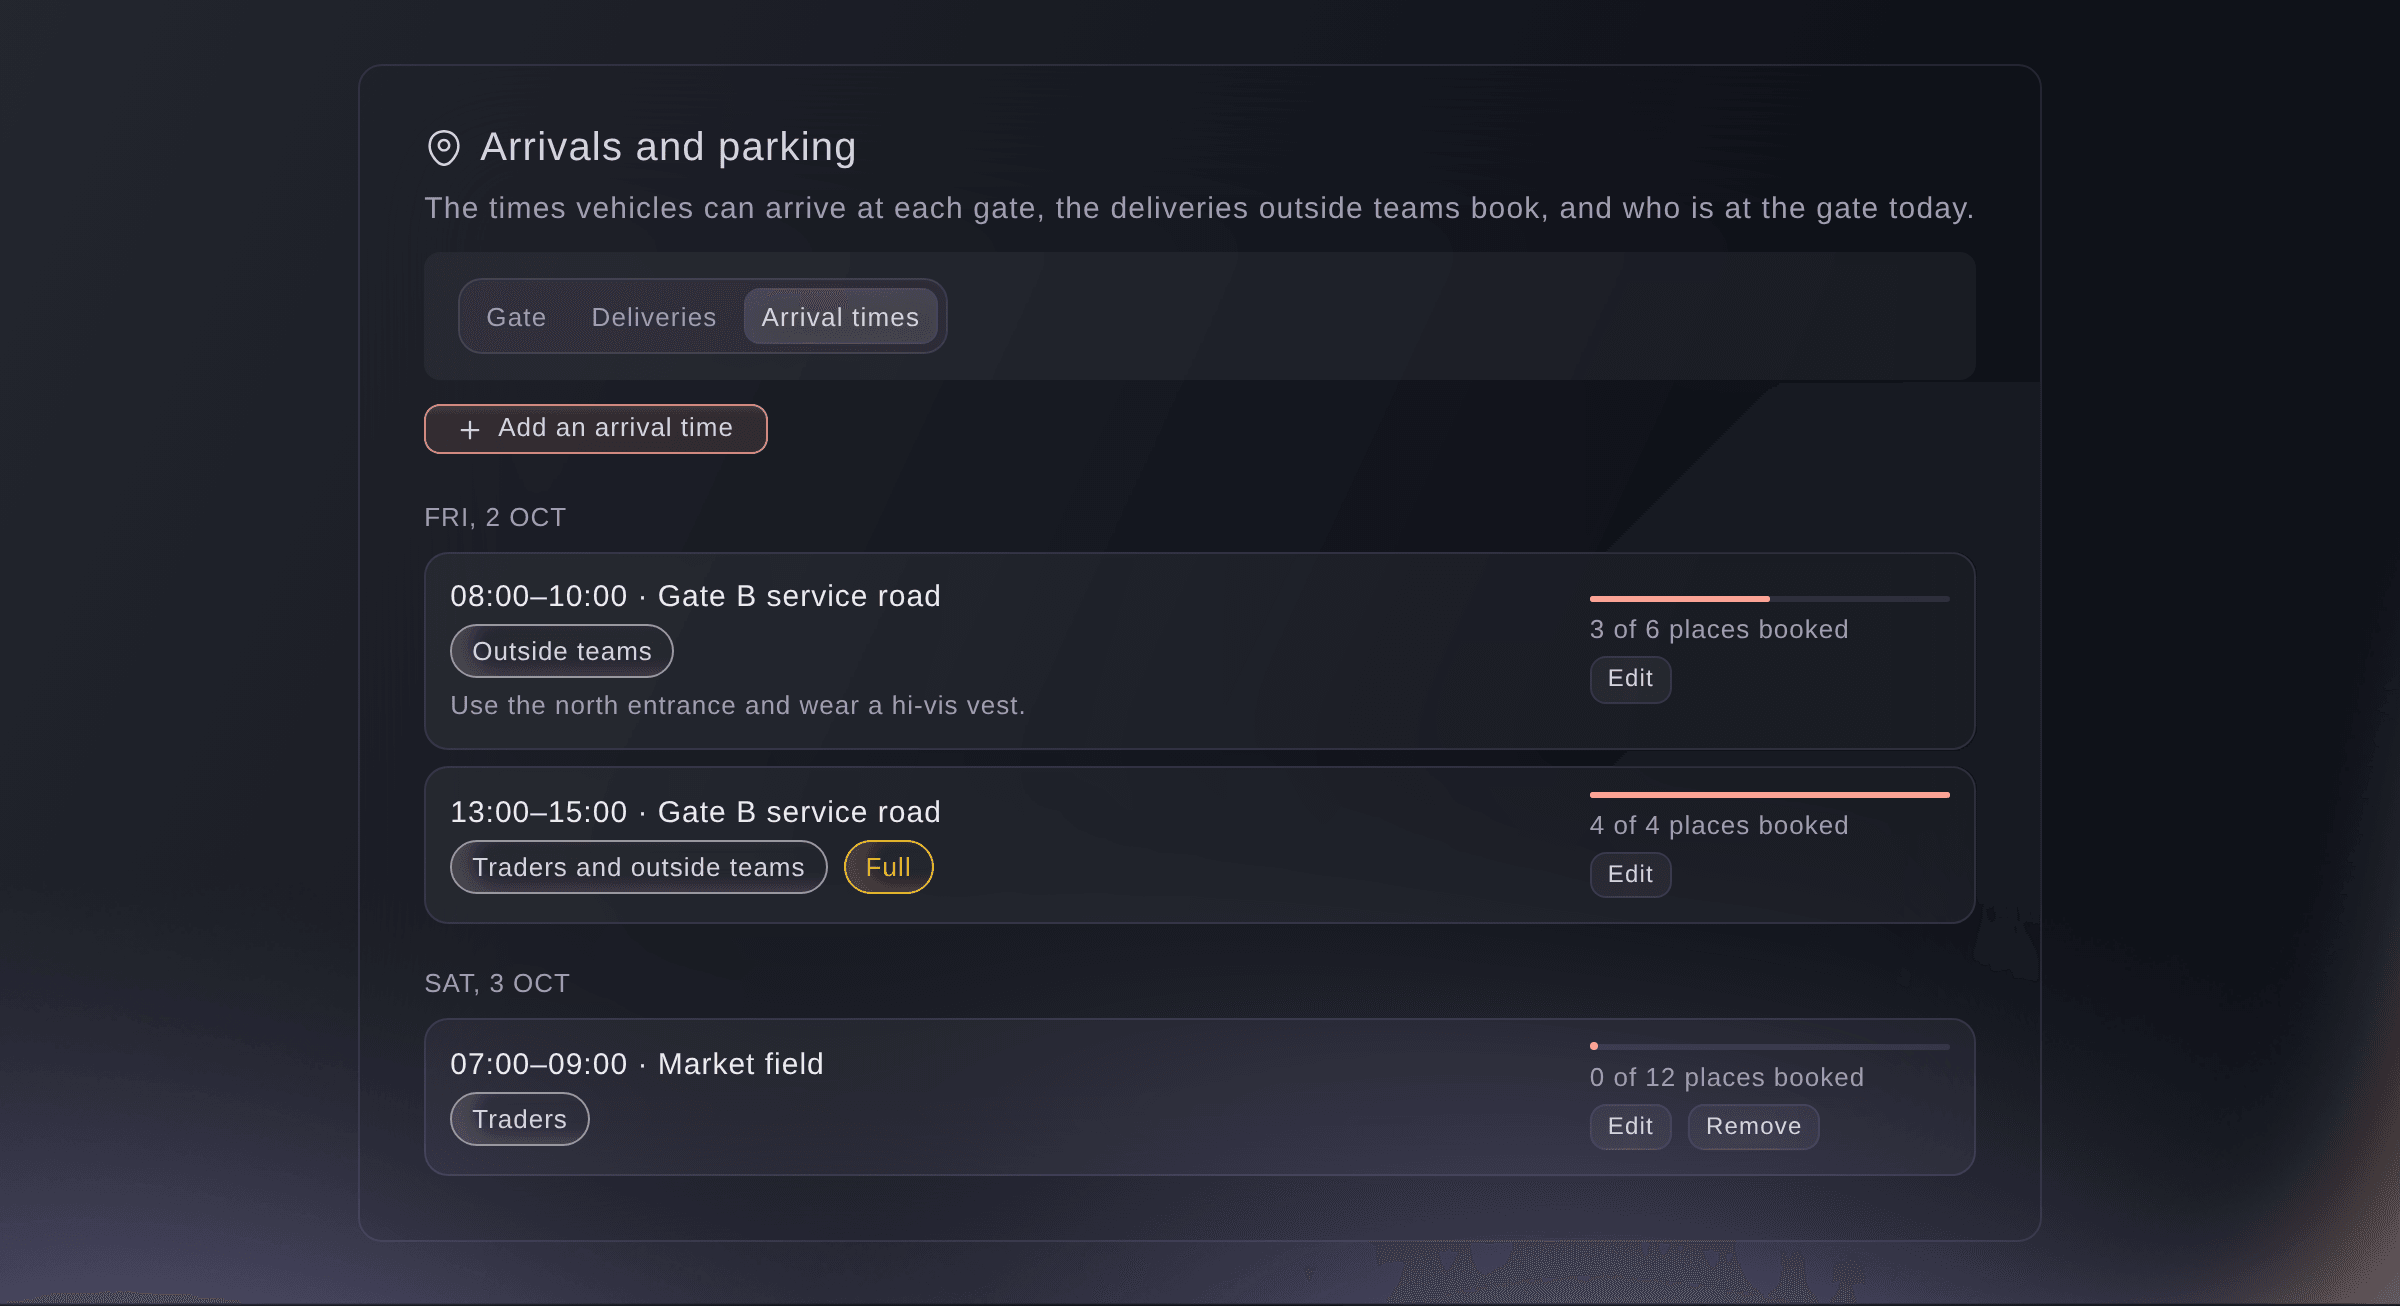Viewport: 2400px width, 1306px height.
Task: Open the 08:00–10:00 Gate B service road title
Action: pyautogui.click(x=695, y=596)
